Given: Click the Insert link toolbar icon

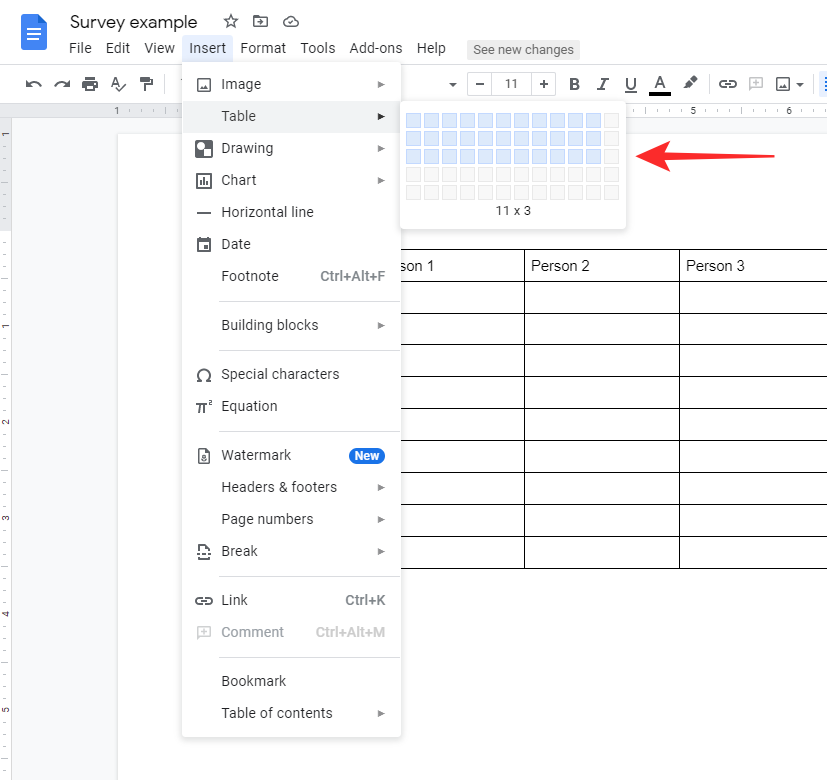Looking at the screenshot, I should click(x=728, y=84).
